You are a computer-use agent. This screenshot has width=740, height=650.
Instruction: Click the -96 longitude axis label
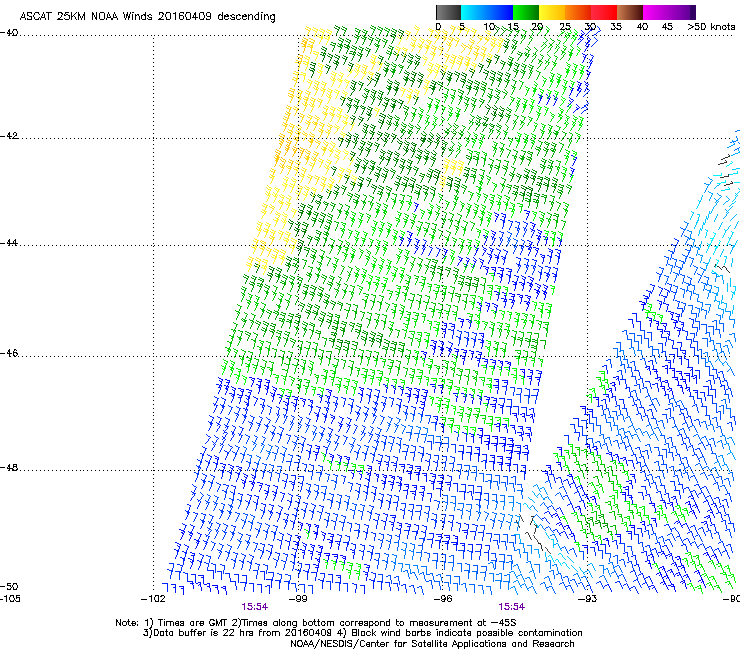443,599
